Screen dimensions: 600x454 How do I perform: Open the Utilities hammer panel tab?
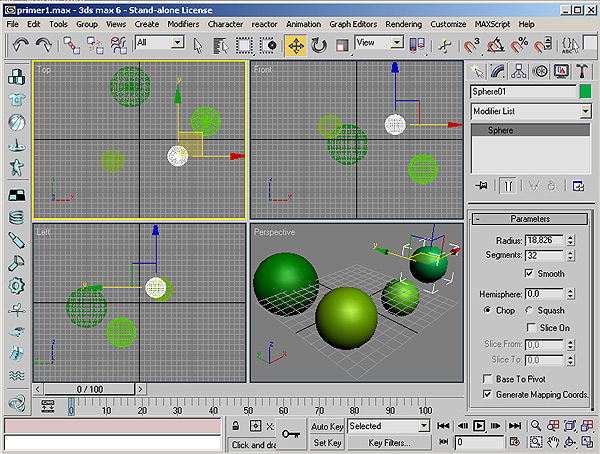click(x=582, y=70)
